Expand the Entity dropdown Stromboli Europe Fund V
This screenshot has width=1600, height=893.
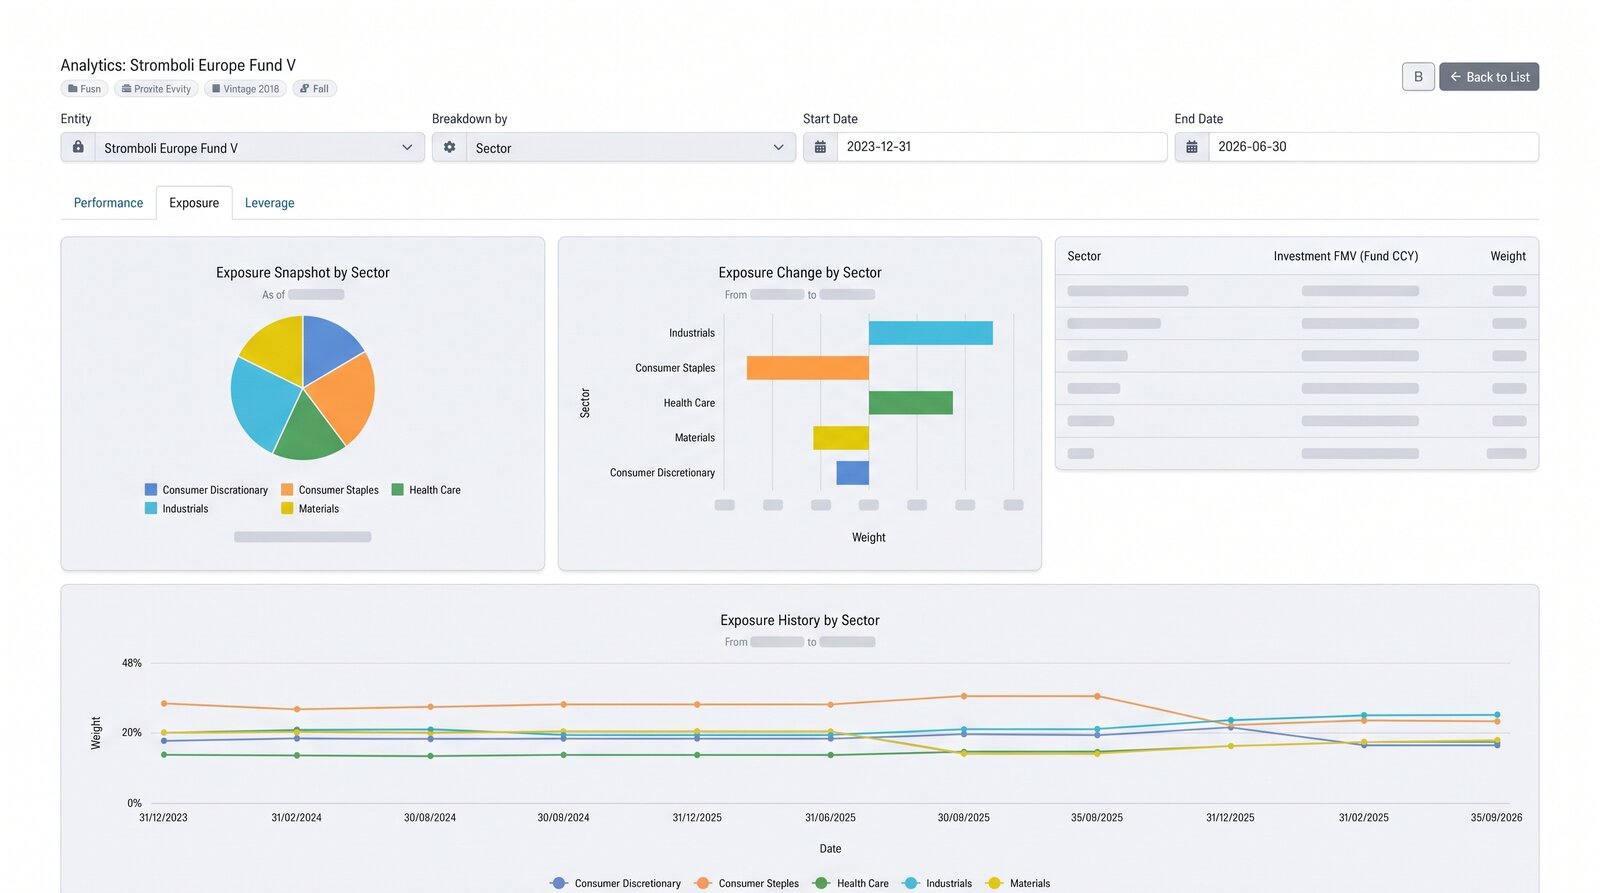[259, 148]
